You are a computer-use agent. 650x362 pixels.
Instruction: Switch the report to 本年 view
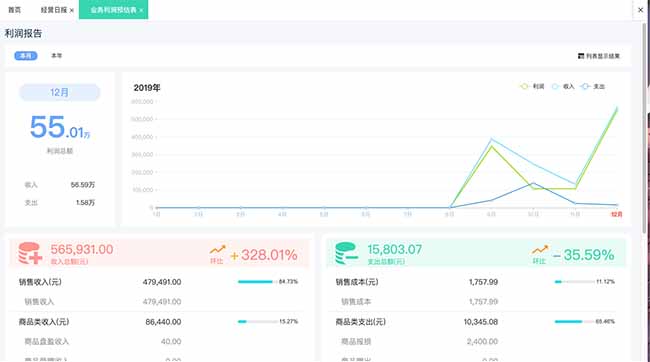click(57, 56)
